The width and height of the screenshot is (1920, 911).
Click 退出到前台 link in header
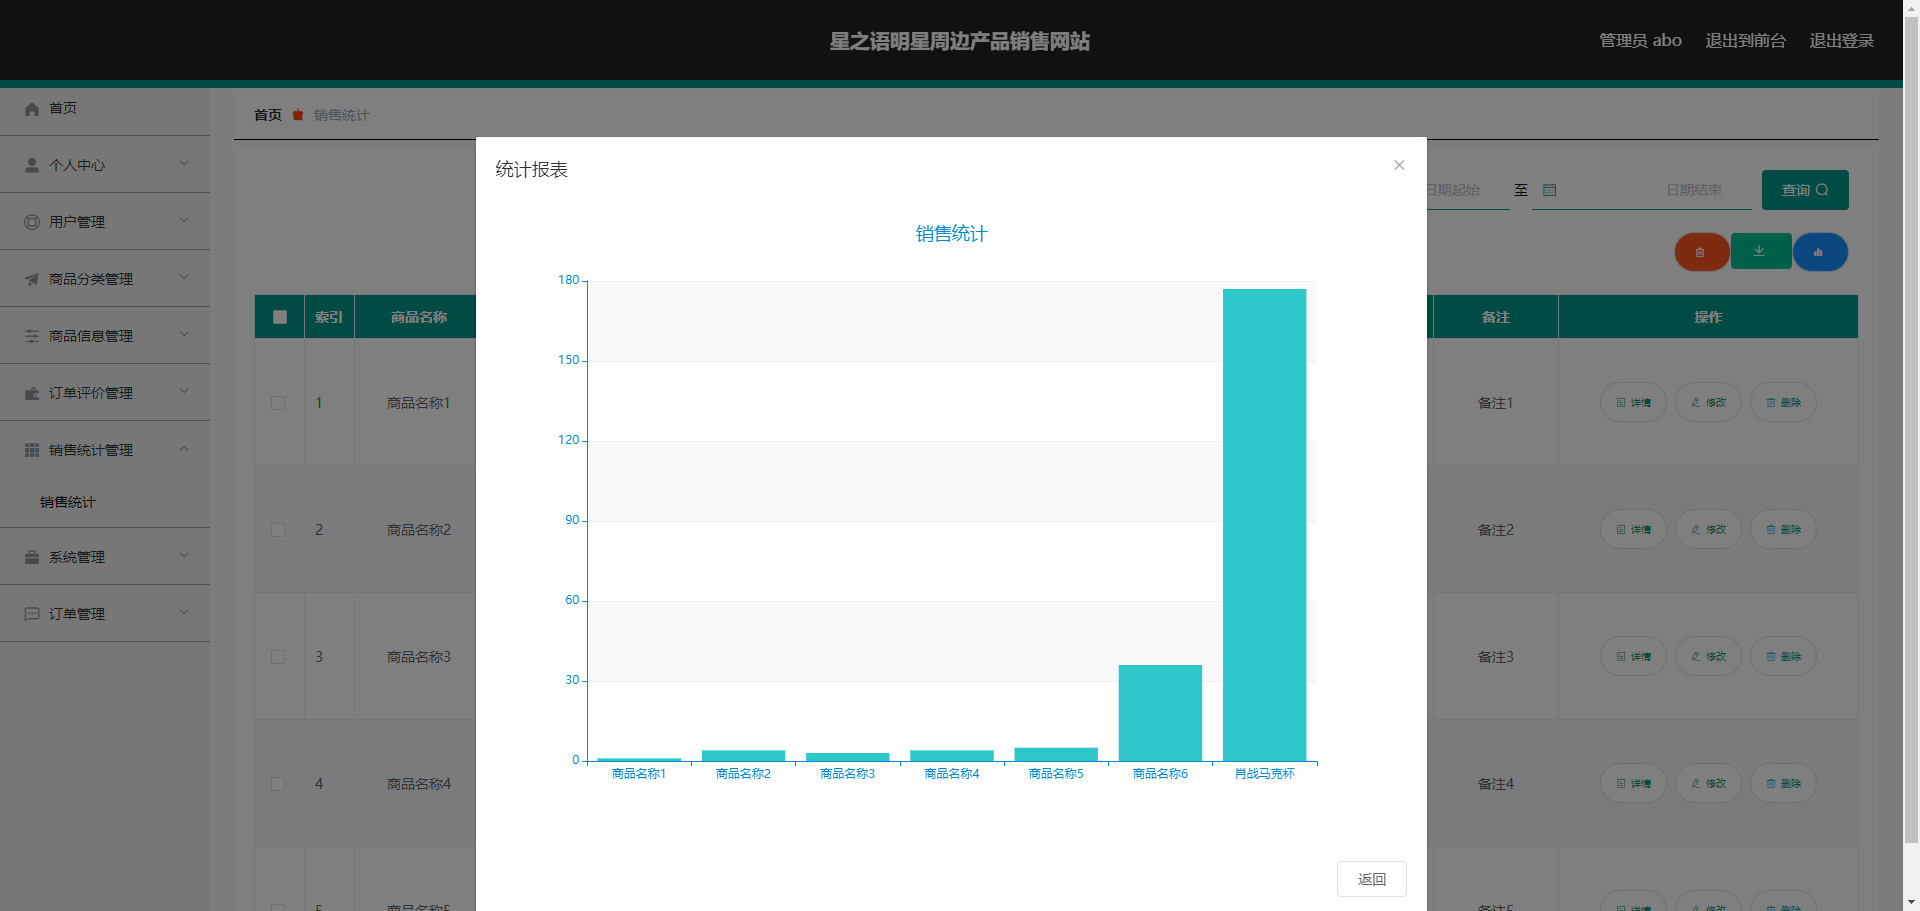[x=1745, y=40]
